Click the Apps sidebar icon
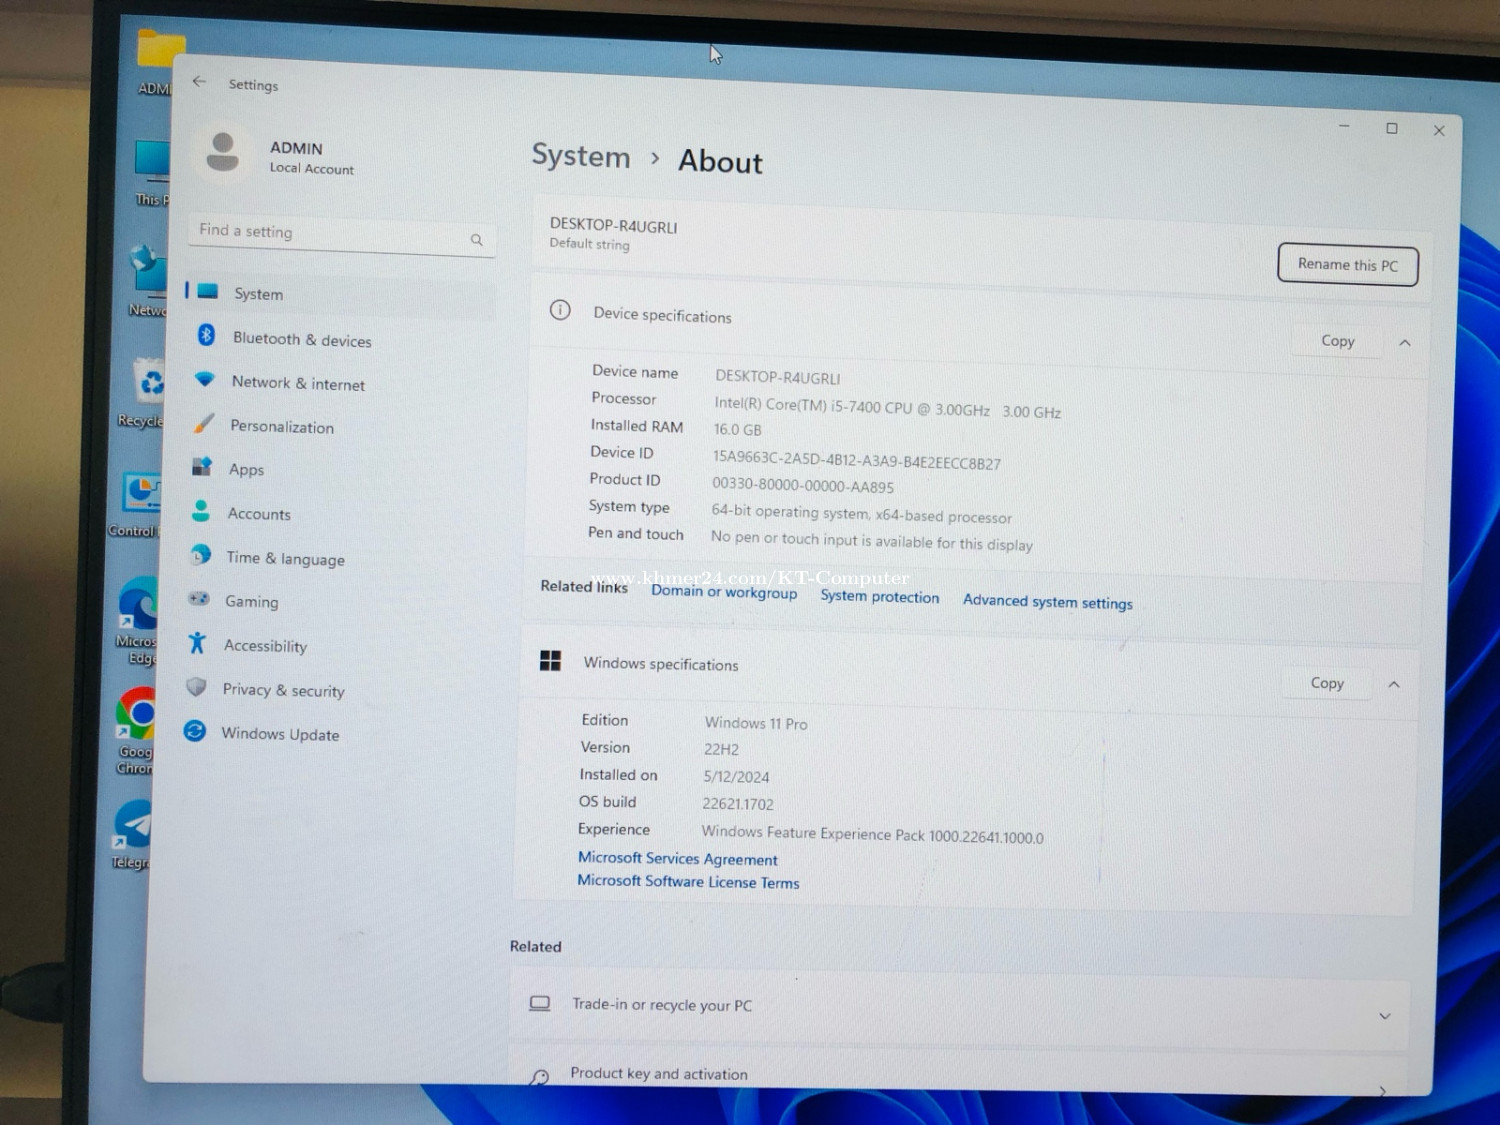Viewport: 1500px width, 1125px height. (202, 467)
